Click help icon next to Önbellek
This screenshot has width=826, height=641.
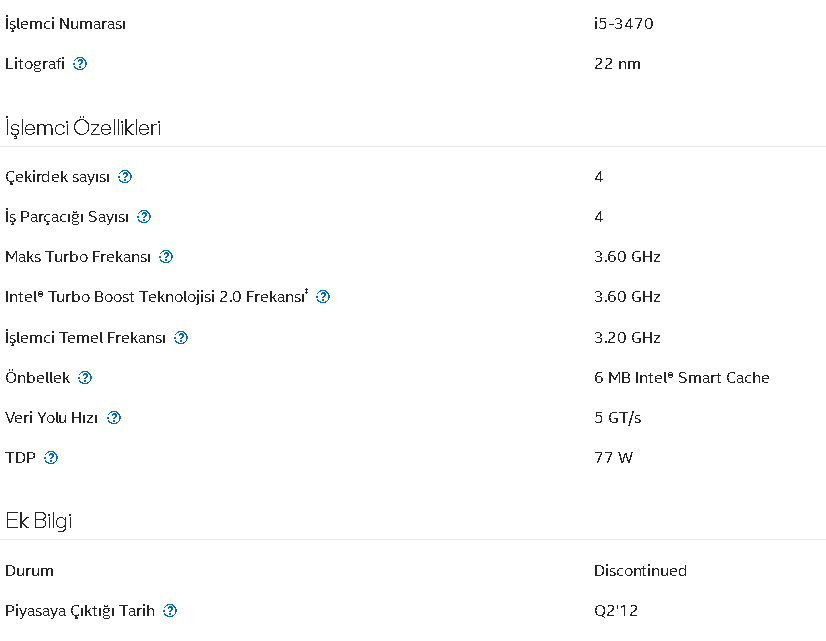pyautogui.click(x=85, y=378)
